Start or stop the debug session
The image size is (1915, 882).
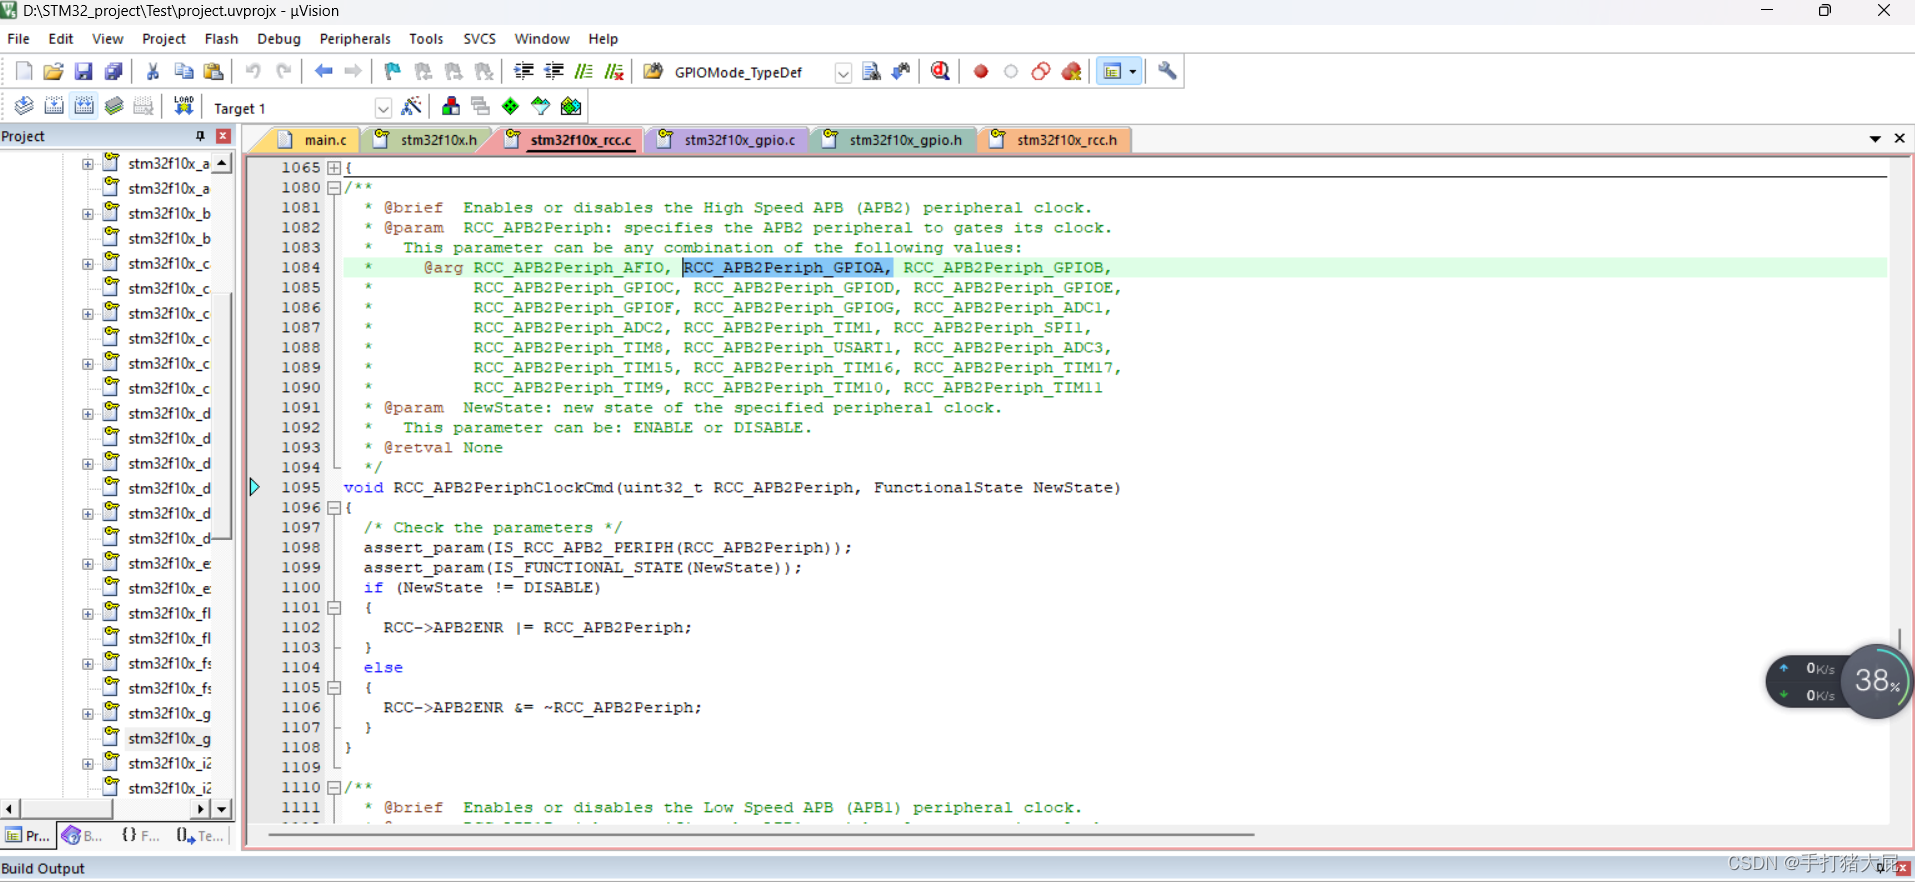pos(940,71)
